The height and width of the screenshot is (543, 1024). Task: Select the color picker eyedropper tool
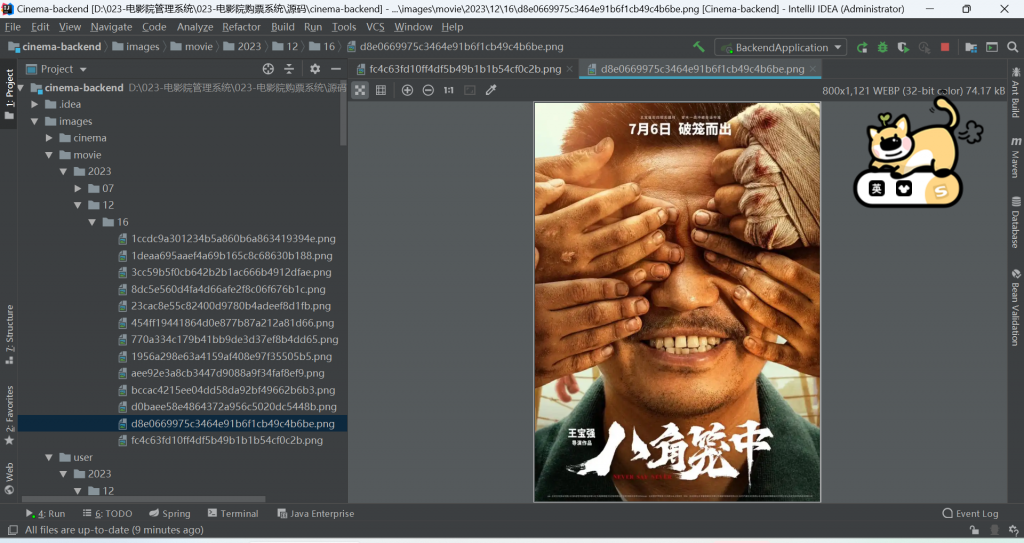[x=491, y=90]
